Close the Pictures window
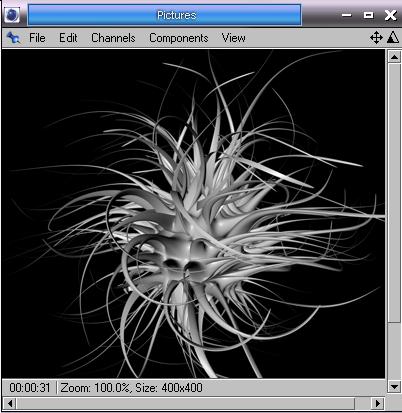 (390, 15)
